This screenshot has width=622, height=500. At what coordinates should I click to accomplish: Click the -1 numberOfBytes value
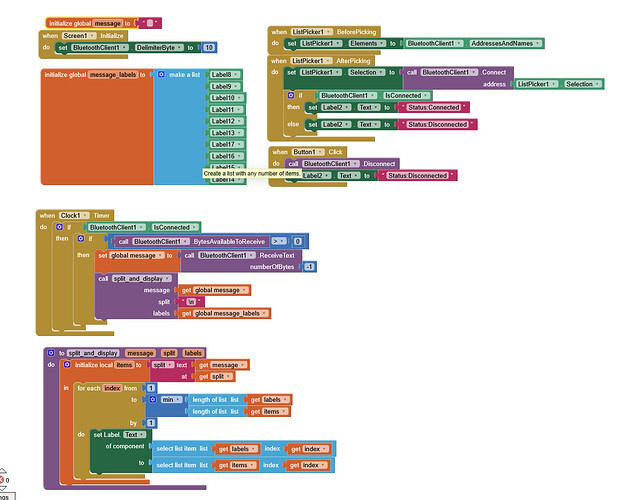(309, 266)
